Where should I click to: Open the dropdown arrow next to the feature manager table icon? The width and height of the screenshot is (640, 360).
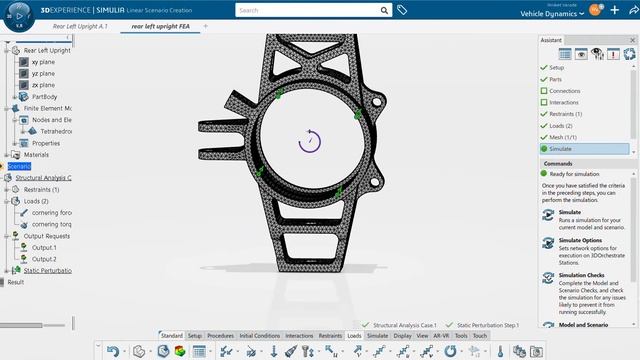point(211,351)
